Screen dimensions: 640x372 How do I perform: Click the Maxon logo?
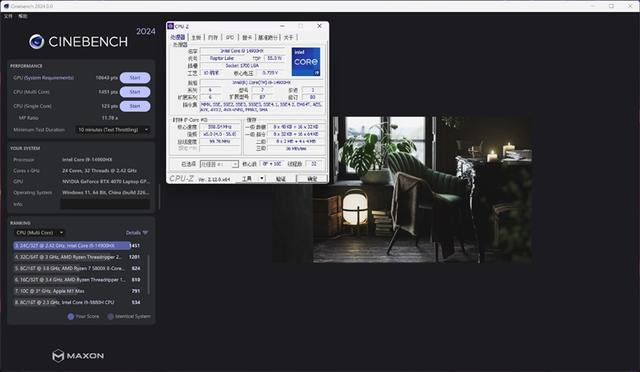[78, 356]
